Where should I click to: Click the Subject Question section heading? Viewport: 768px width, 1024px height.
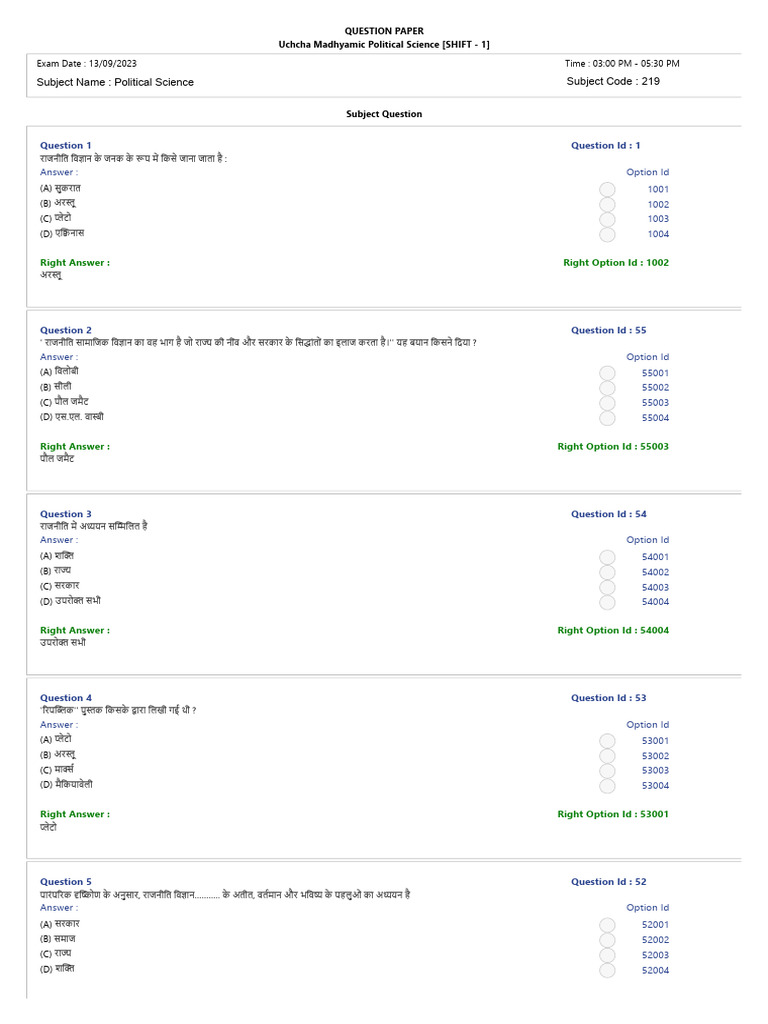[384, 114]
